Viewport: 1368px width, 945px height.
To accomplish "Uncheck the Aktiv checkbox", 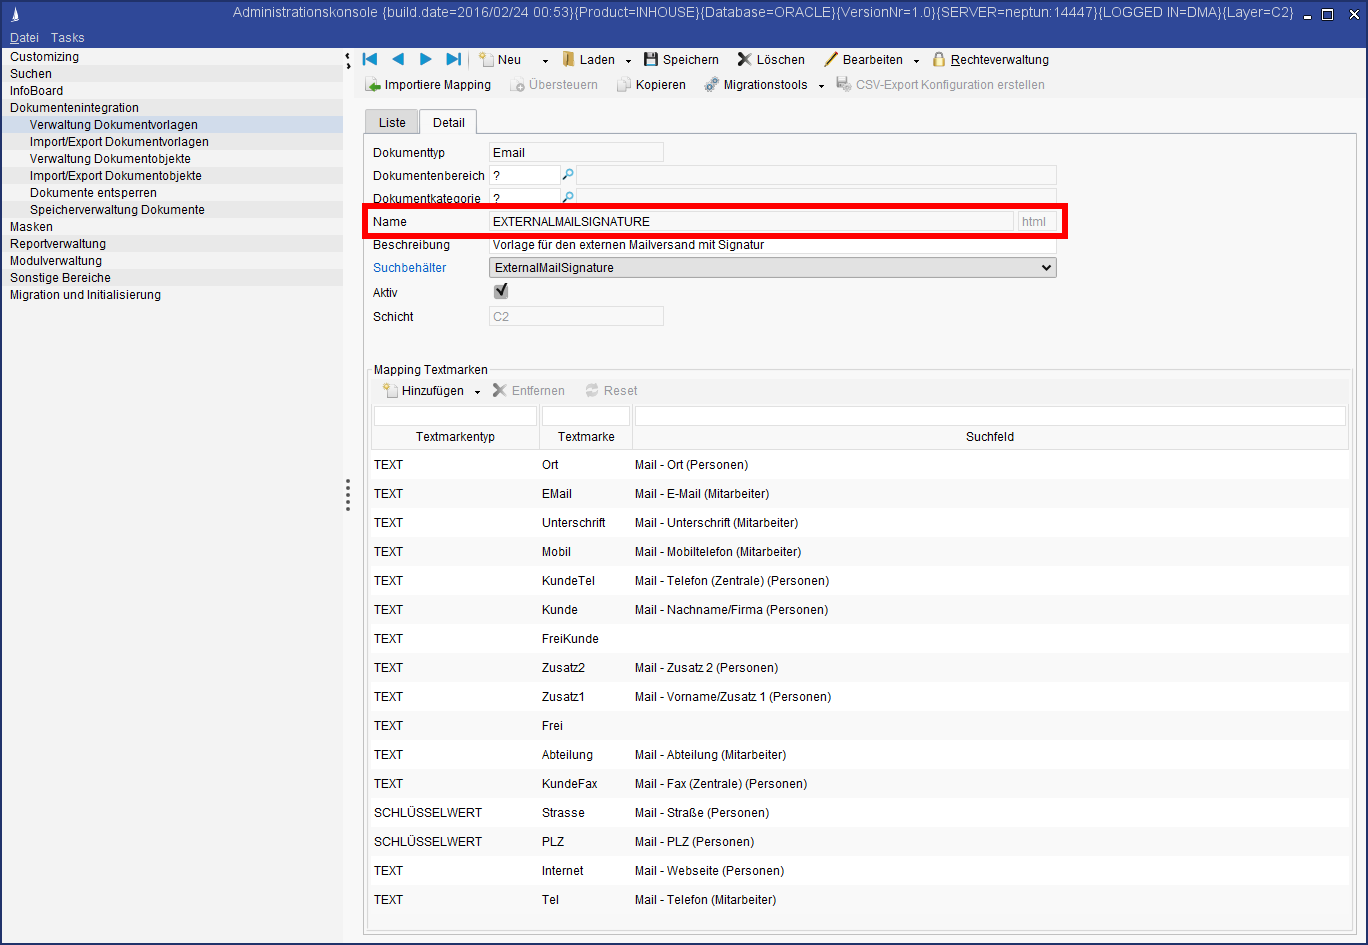I will [x=501, y=292].
